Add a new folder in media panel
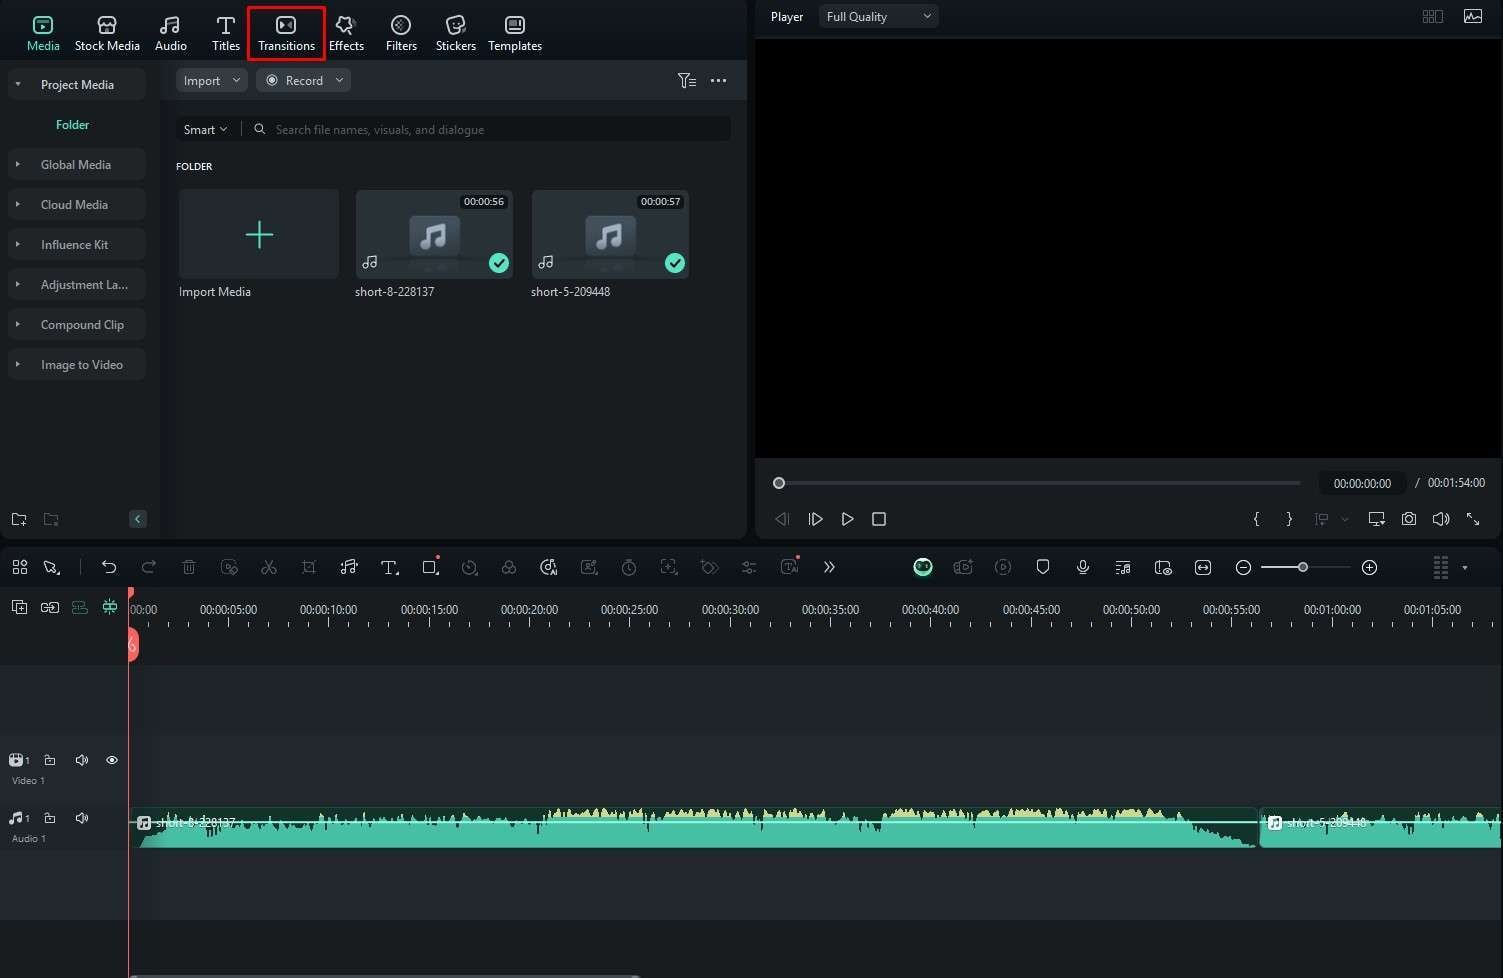The image size is (1503, 978). (x=19, y=519)
